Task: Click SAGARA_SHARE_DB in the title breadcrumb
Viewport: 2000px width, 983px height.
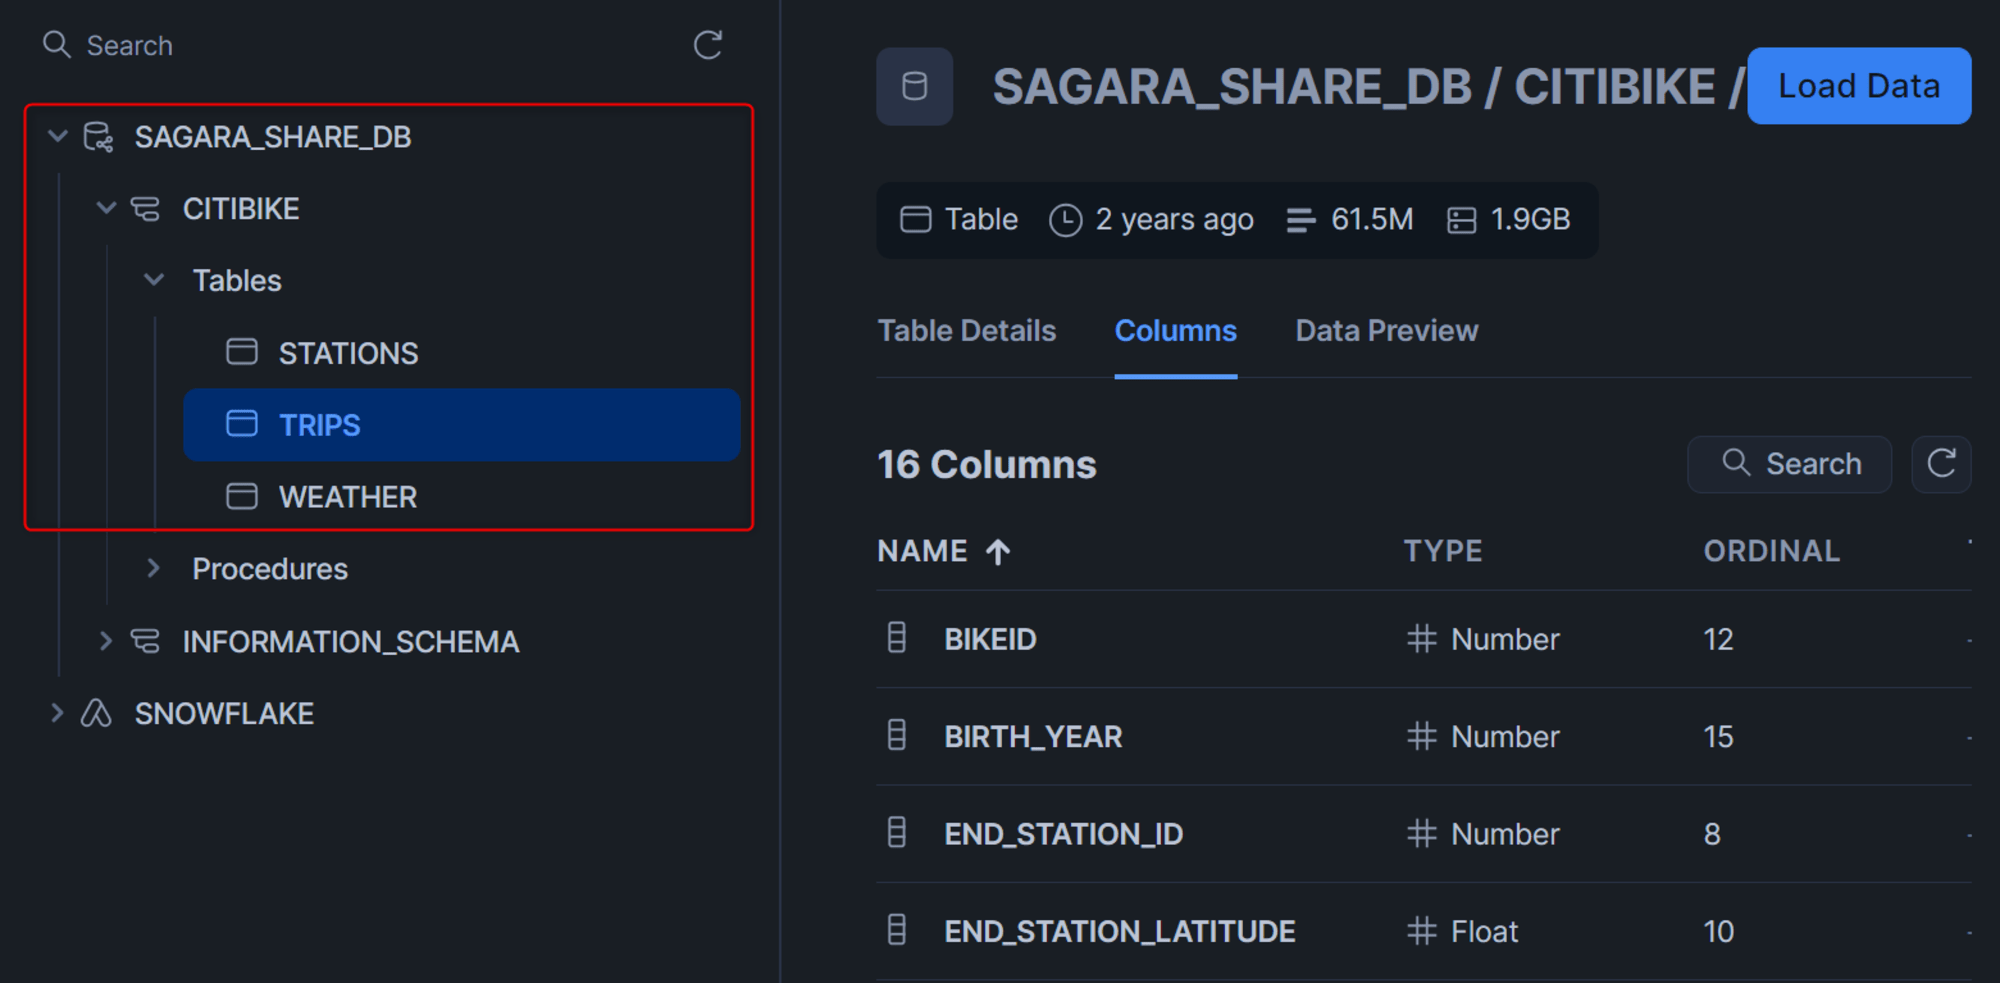Action: [1232, 86]
